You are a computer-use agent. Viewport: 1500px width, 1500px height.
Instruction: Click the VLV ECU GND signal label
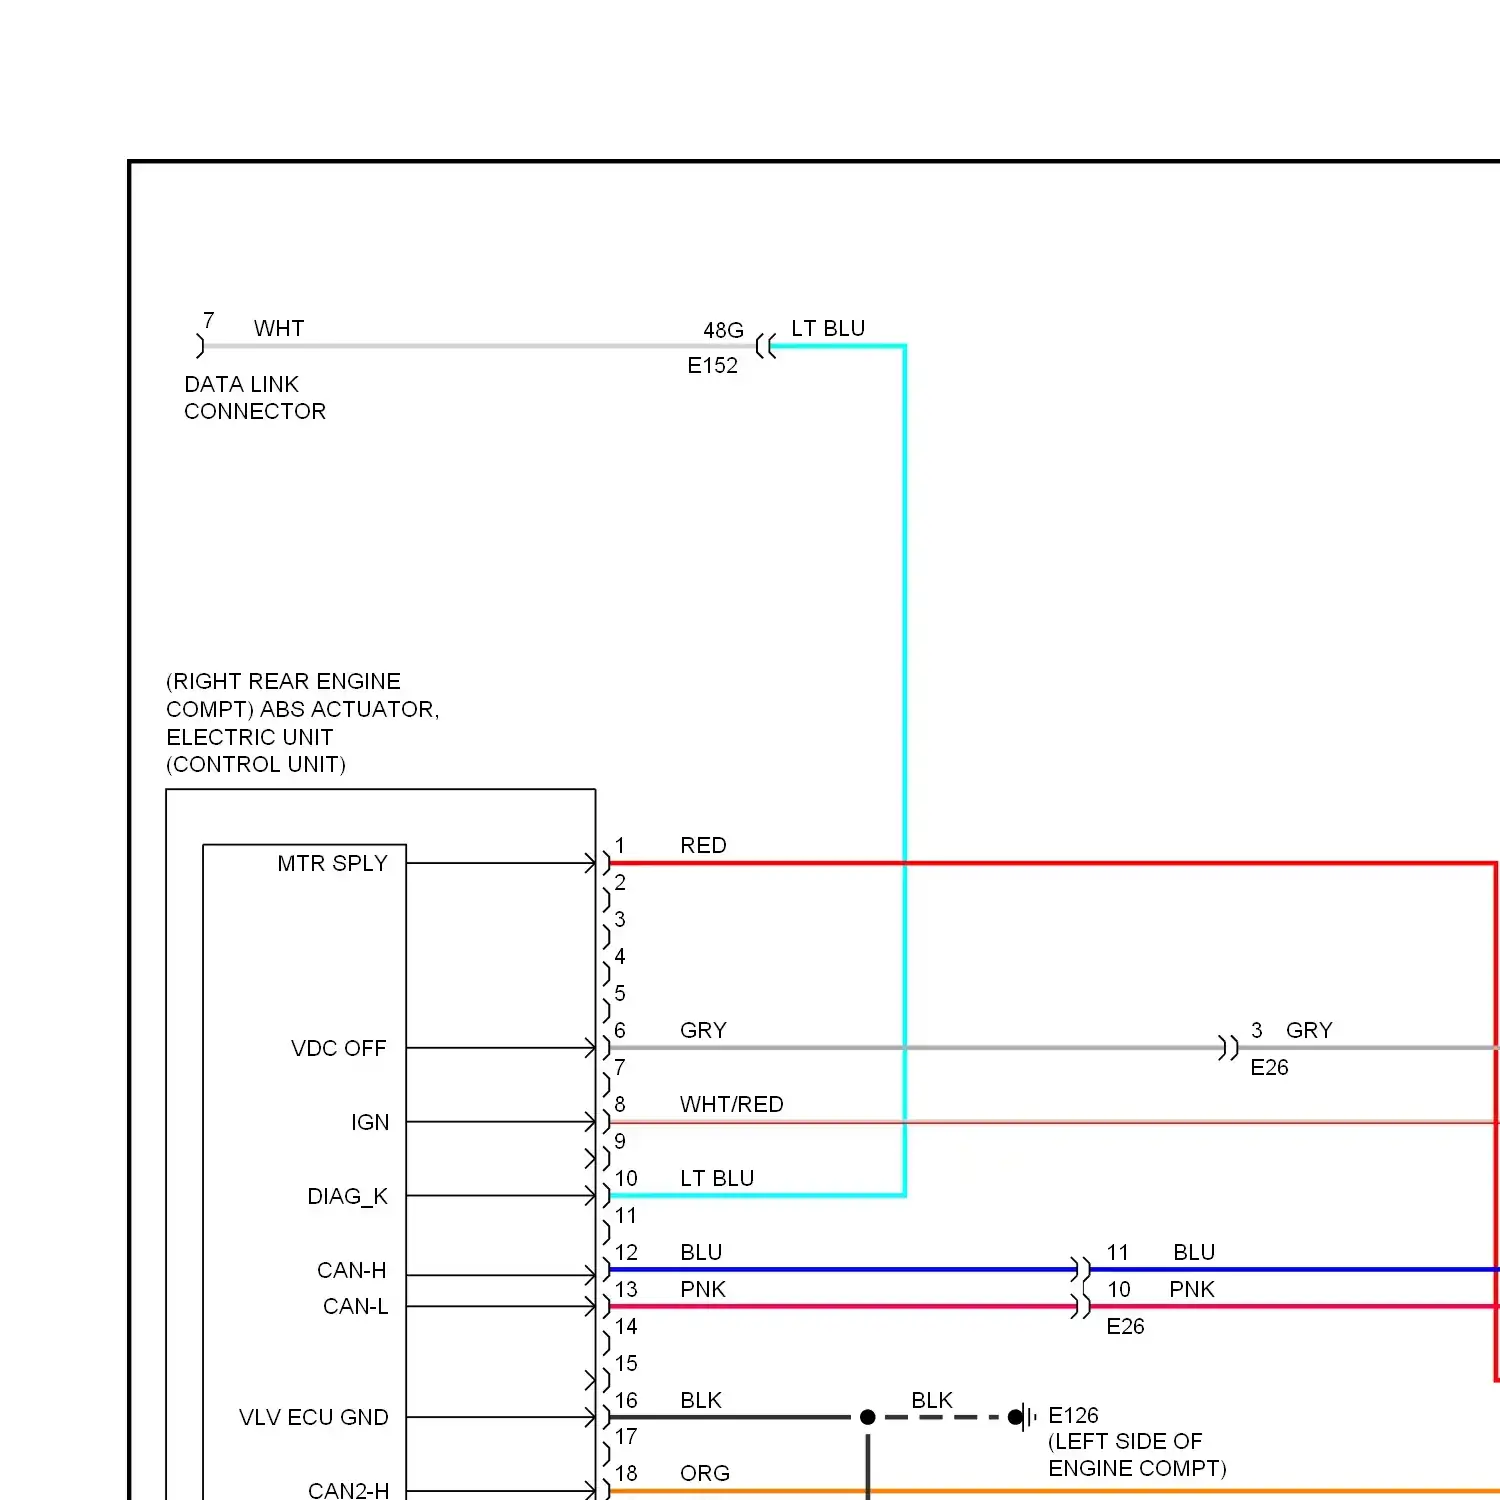pyautogui.click(x=313, y=1417)
